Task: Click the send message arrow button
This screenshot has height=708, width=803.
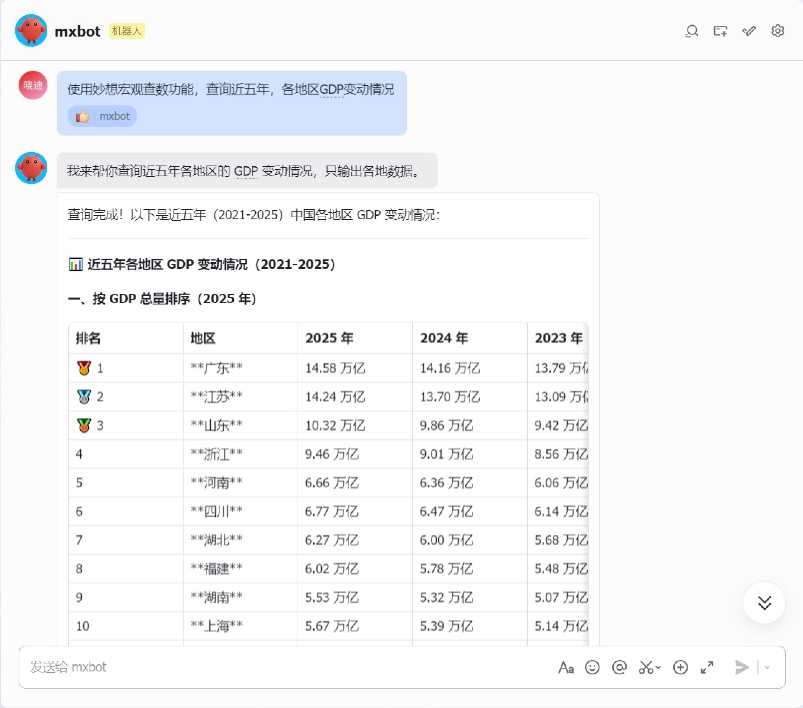Action: pos(742,667)
